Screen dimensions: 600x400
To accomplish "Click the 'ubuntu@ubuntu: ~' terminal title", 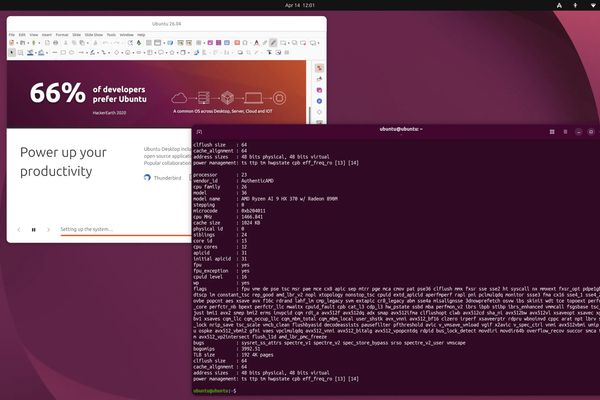I will point(401,129).
